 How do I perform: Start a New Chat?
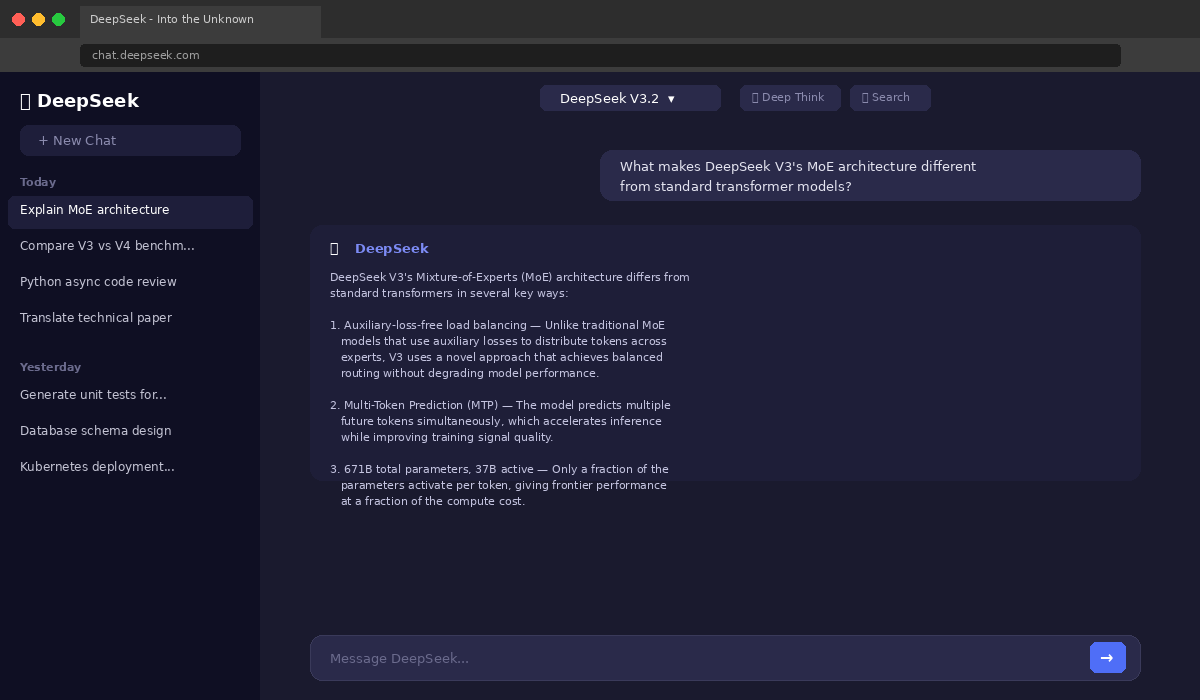(x=130, y=140)
